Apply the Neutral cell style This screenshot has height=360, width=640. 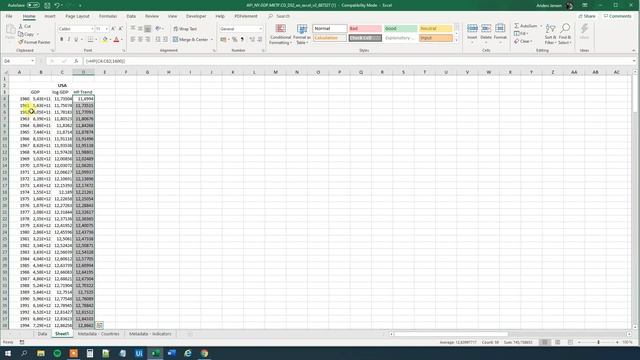pos(436,29)
